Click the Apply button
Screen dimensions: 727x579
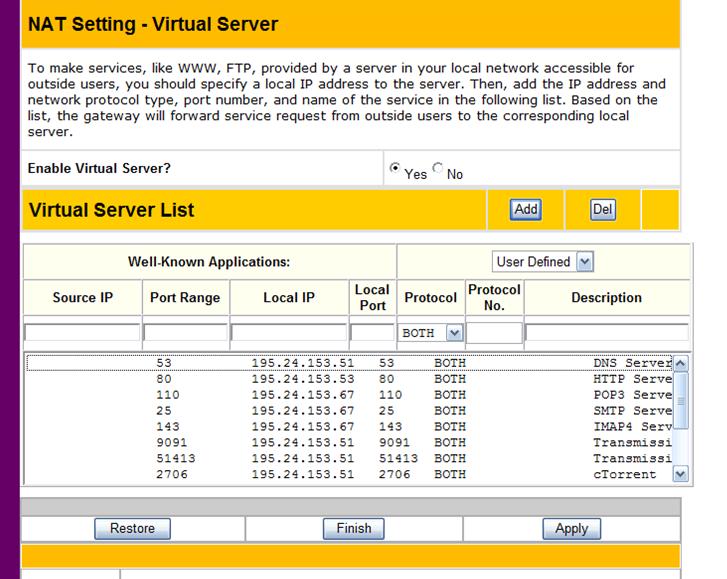(x=572, y=528)
